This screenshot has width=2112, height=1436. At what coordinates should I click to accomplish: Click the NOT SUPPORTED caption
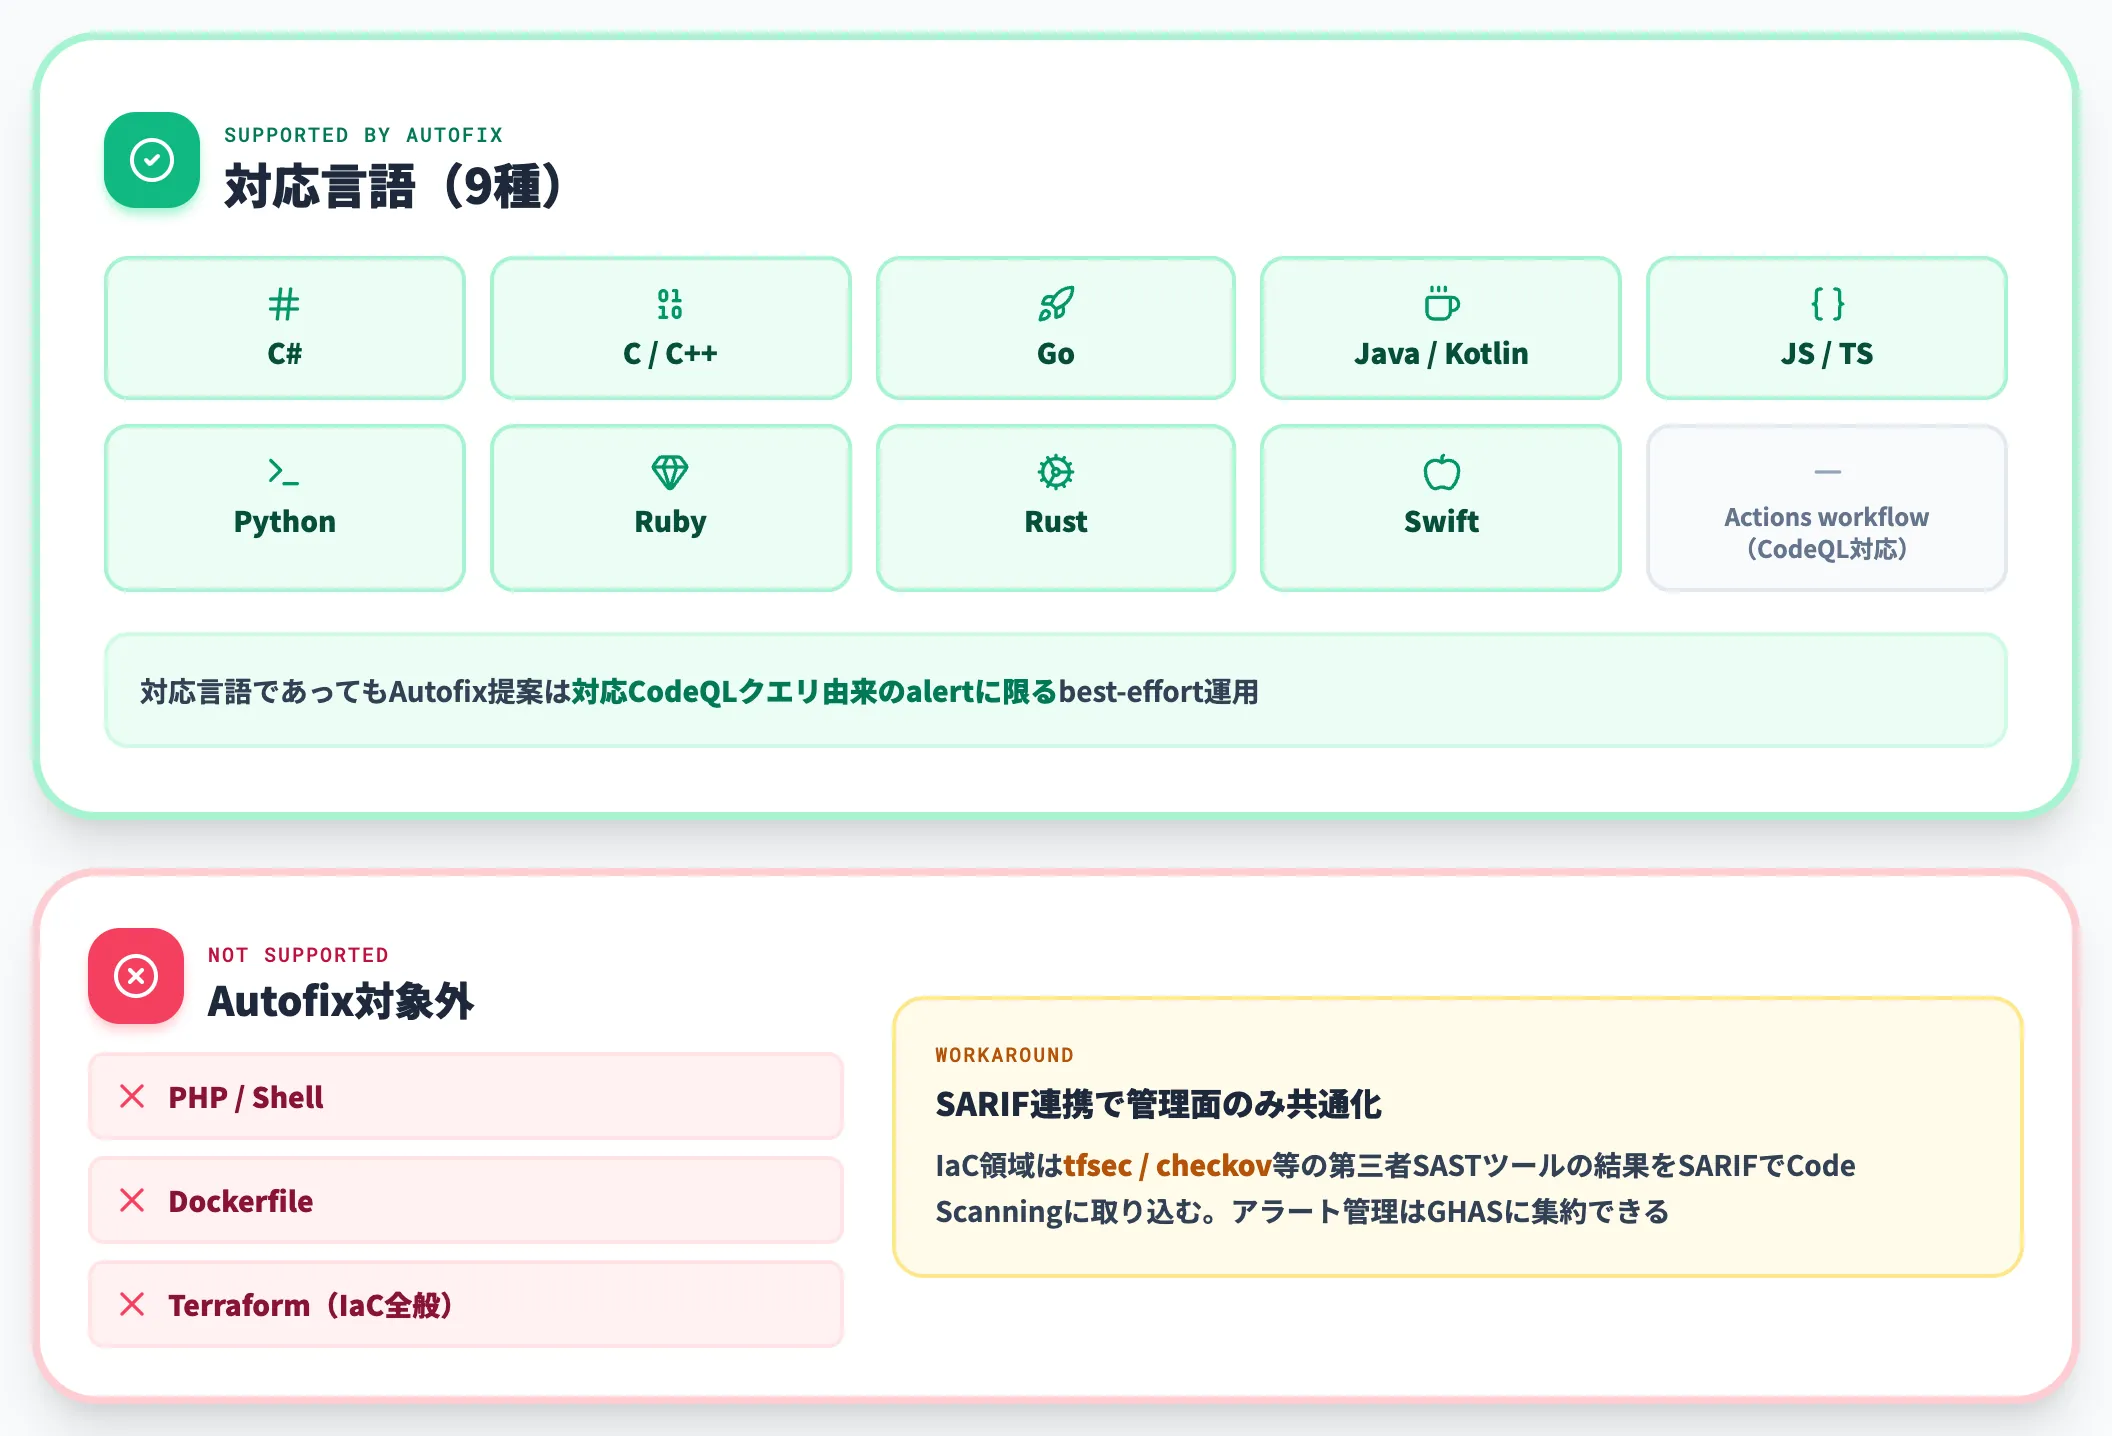(298, 955)
